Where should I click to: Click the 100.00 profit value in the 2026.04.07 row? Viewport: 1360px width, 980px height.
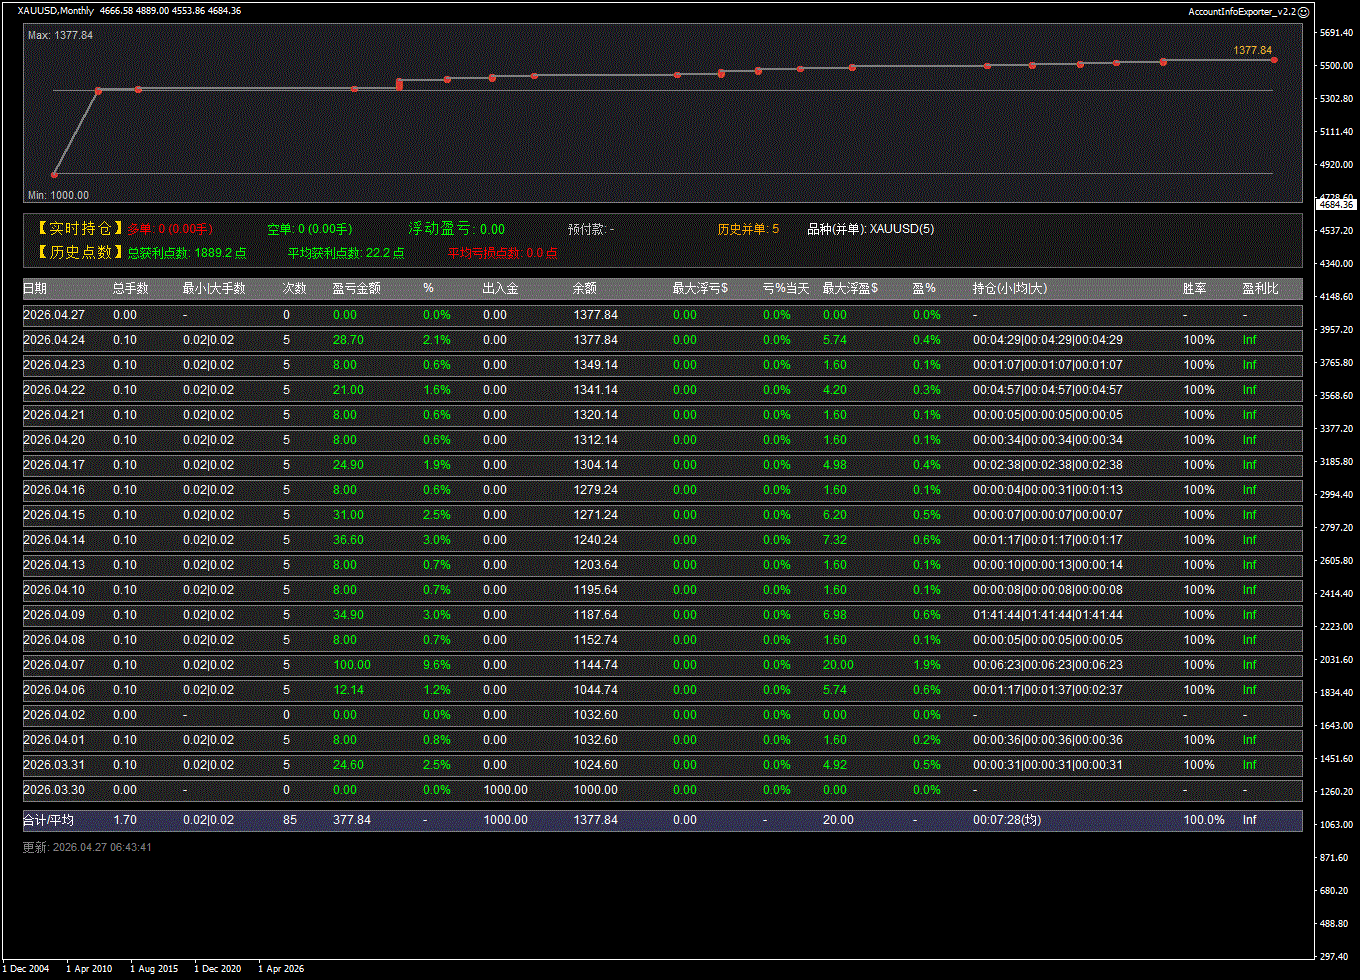pyautogui.click(x=351, y=665)
